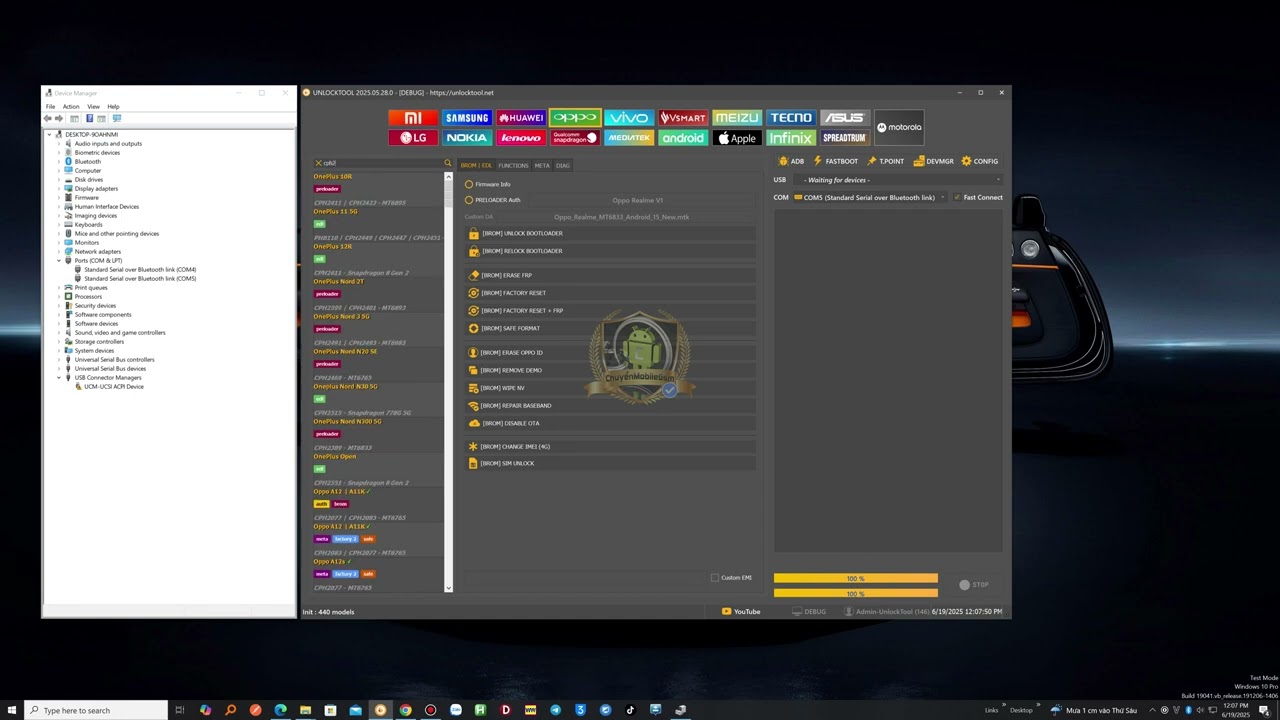Open the ADB tool

click(791, 161)
